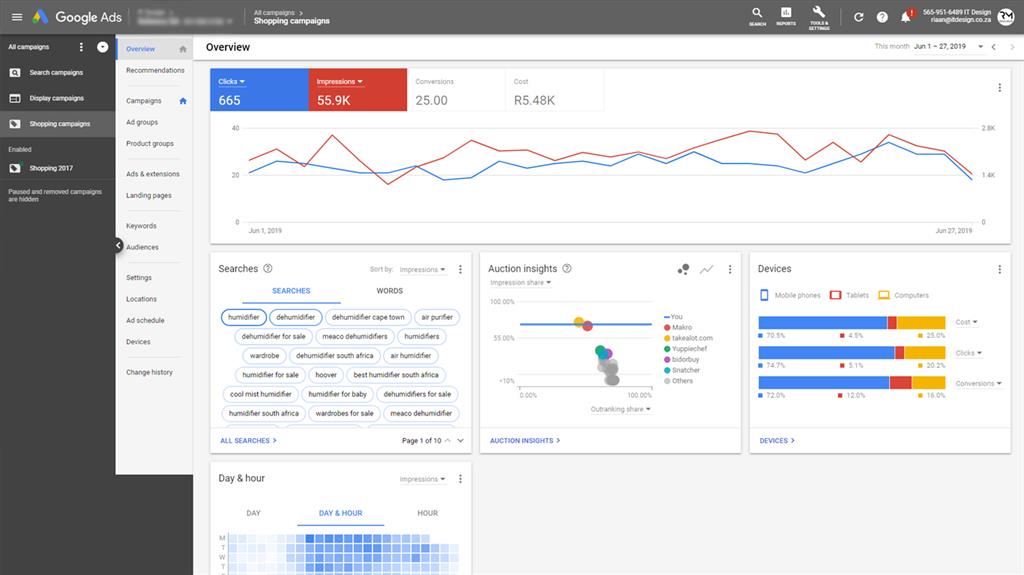Expand the Searches Sort by Impressions dropdown
Screen dimensions: 1024x575
pyautogui.click(x=422, y=270)
